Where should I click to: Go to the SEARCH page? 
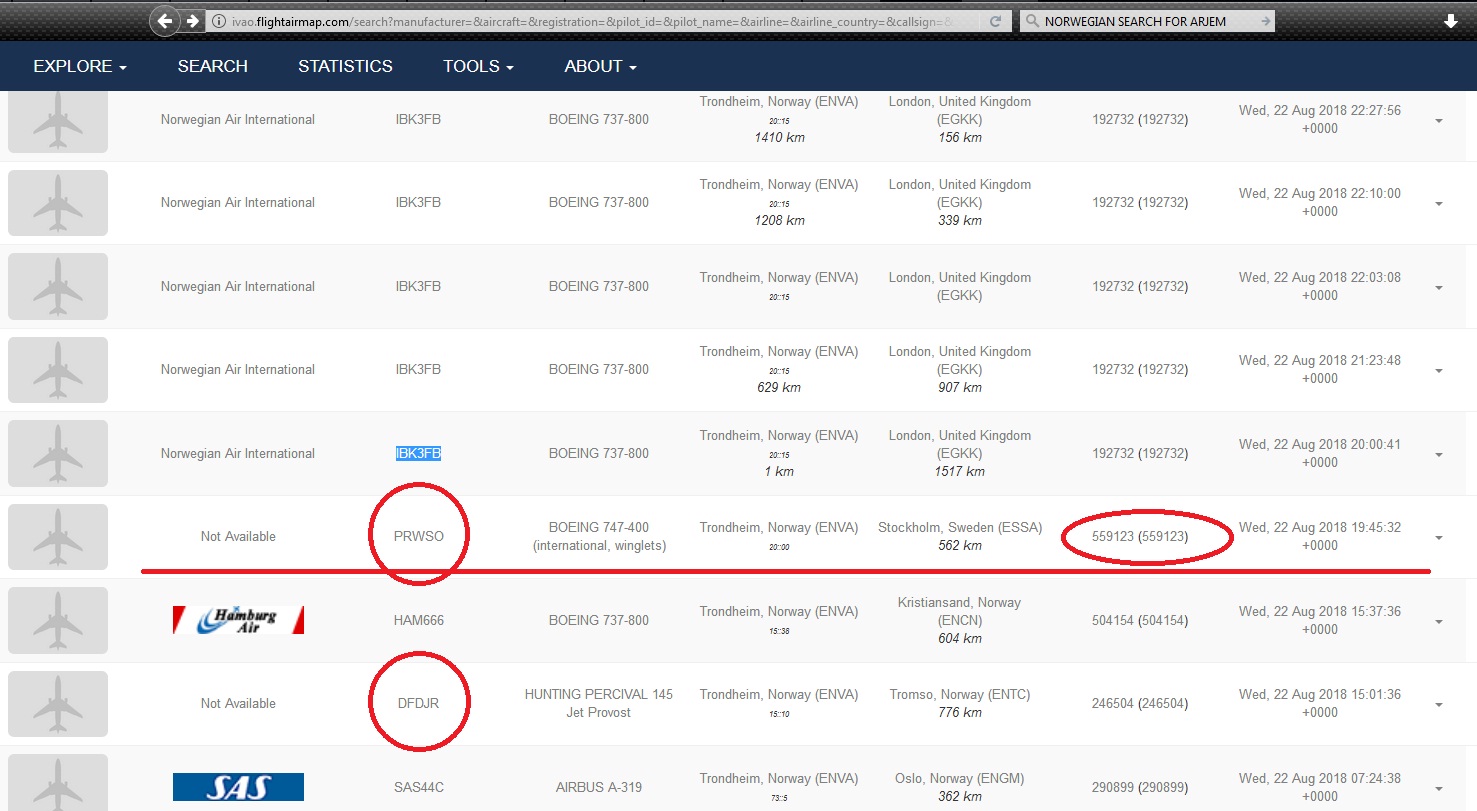212,66
